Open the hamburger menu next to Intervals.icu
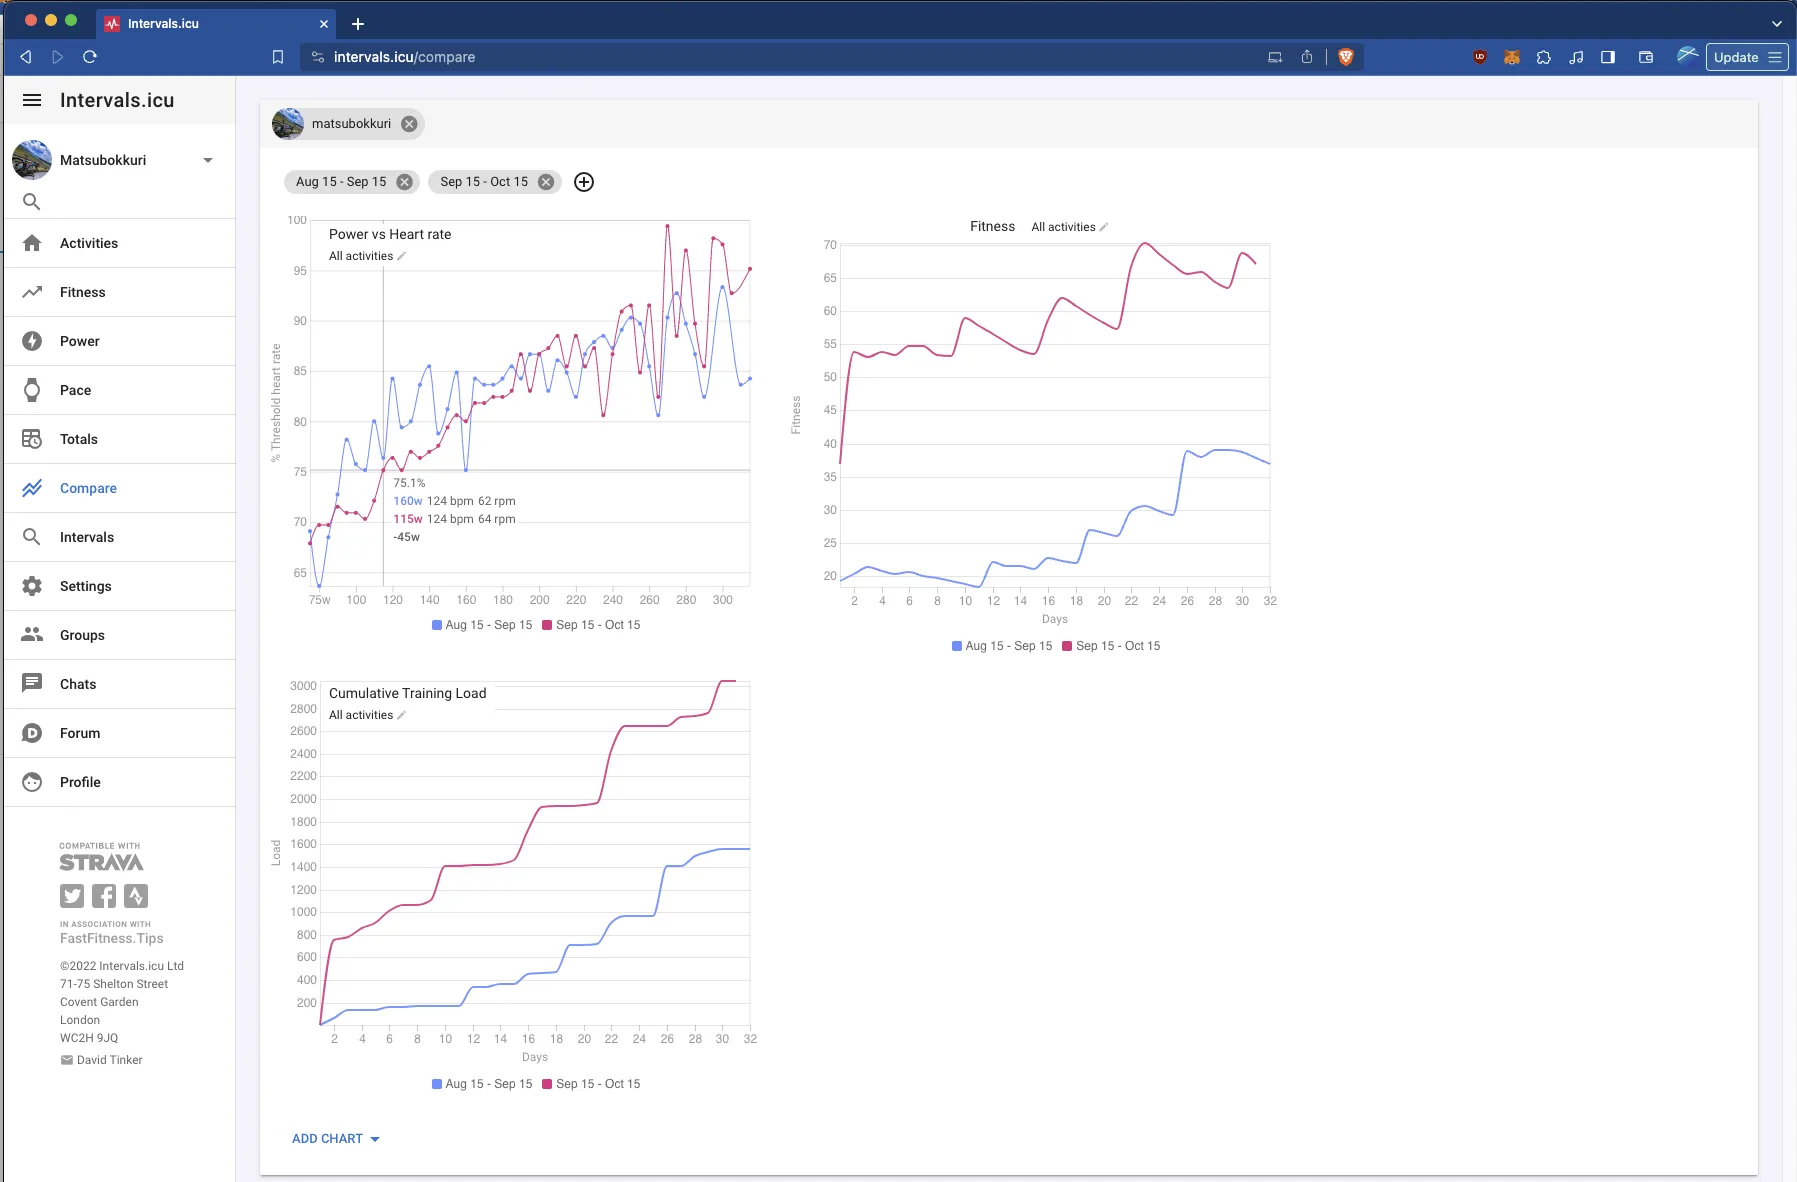Viewport: 1797px width, 1182px height. tap(32, 100)
